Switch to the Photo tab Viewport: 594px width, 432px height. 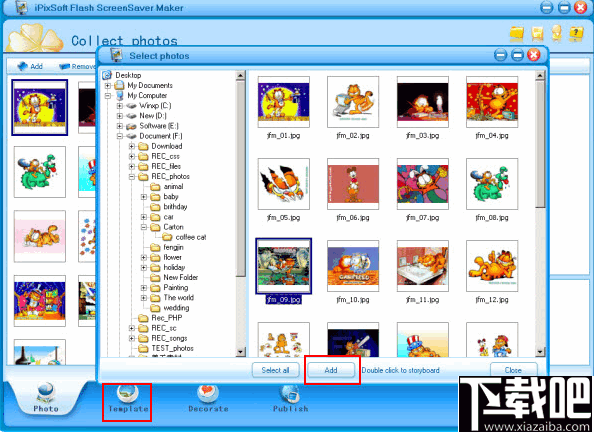tap(45, 398)
